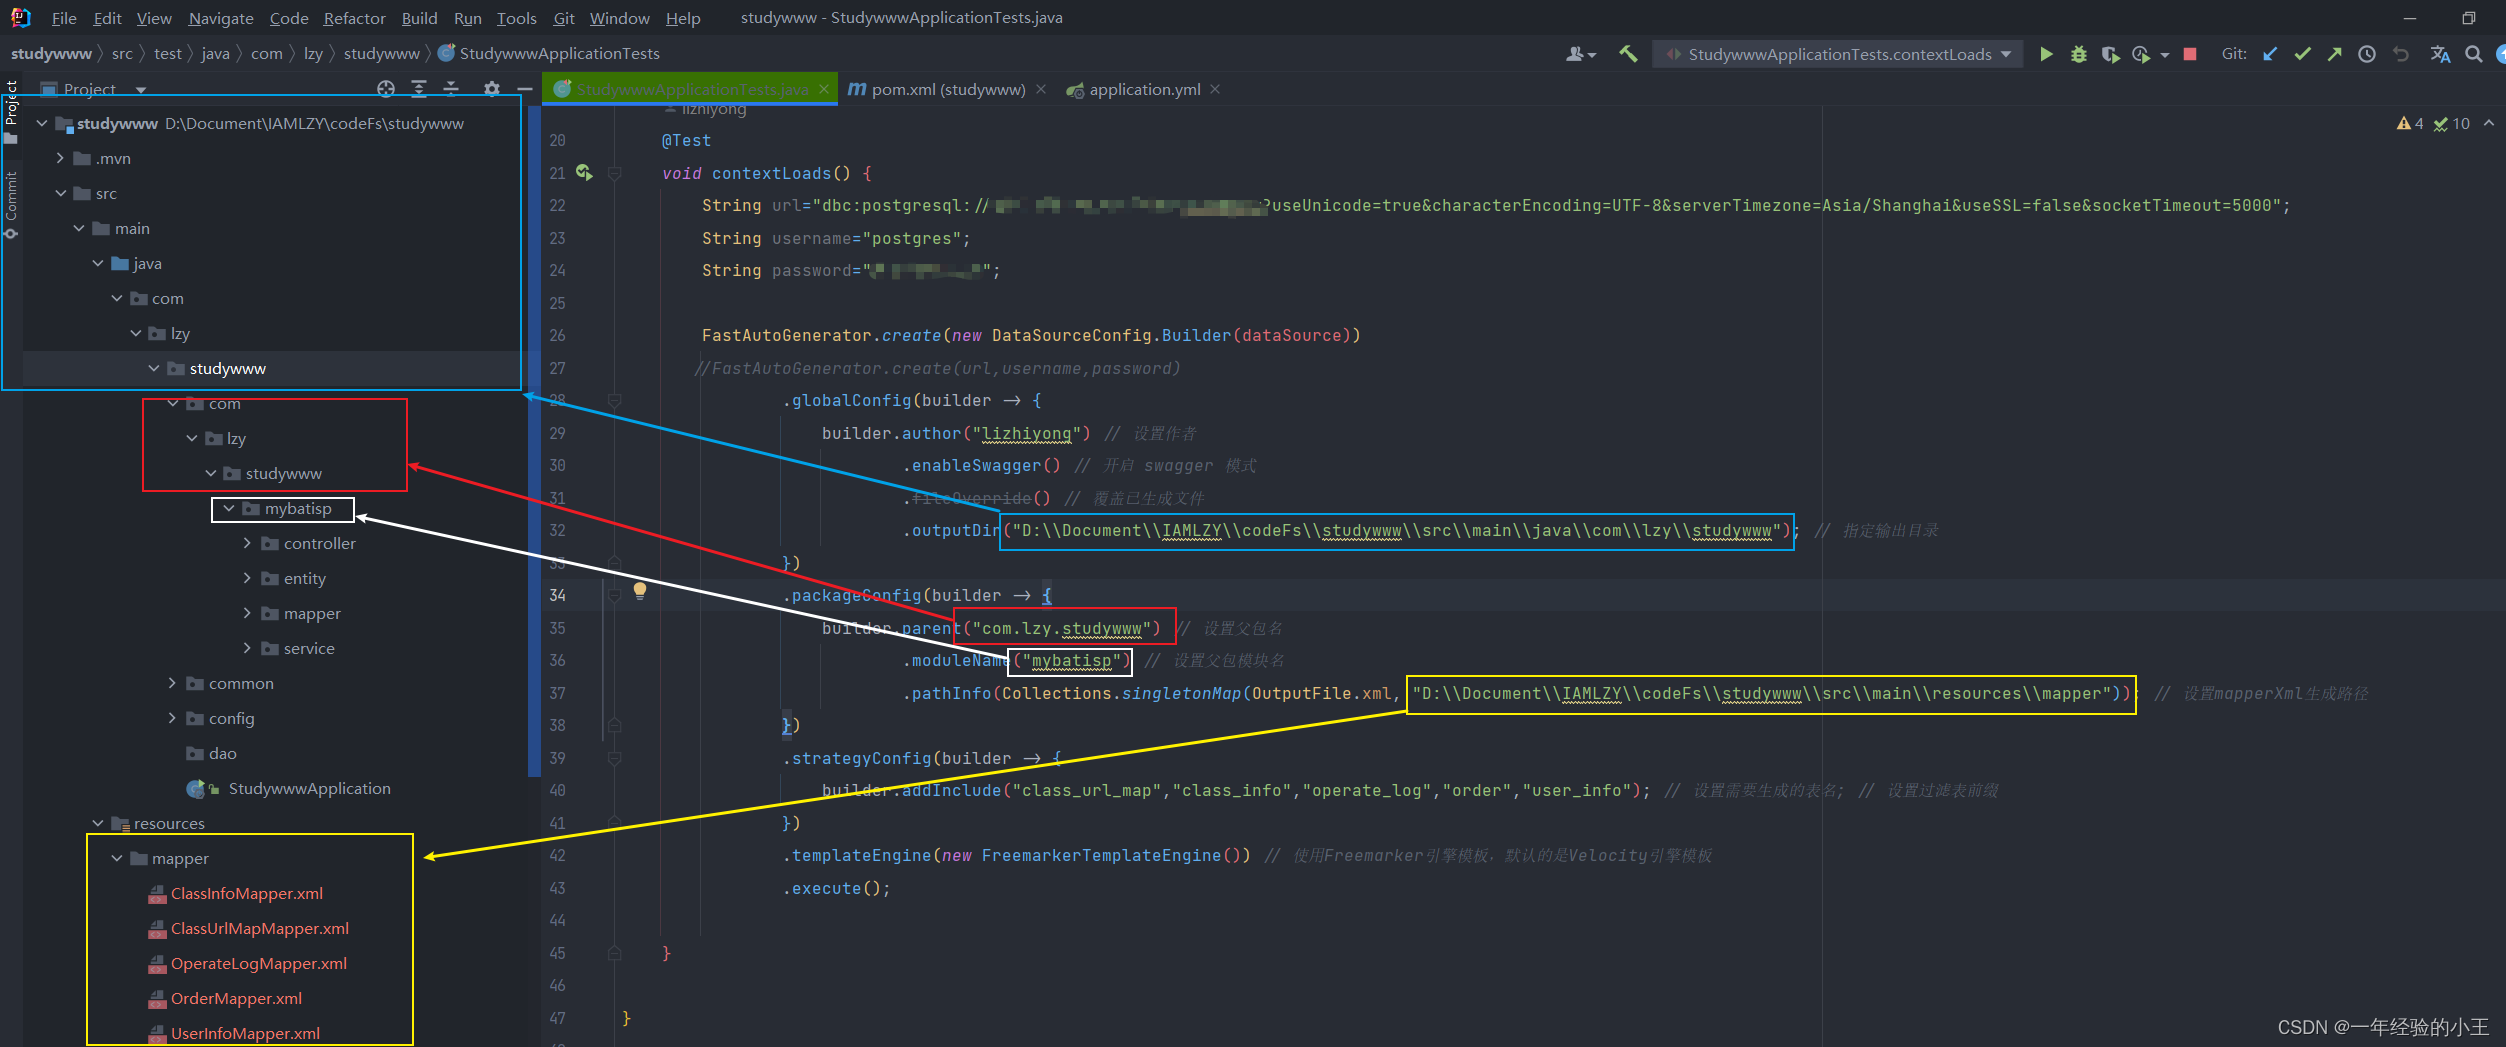This screenshot has height=1047, width=2506.
Task: Hide the Project tool window
Action: 523,89
